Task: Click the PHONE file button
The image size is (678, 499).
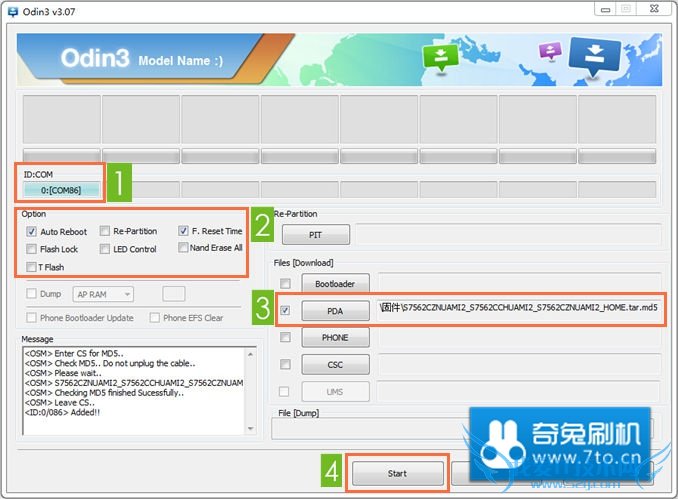Action: pos(336,338)
